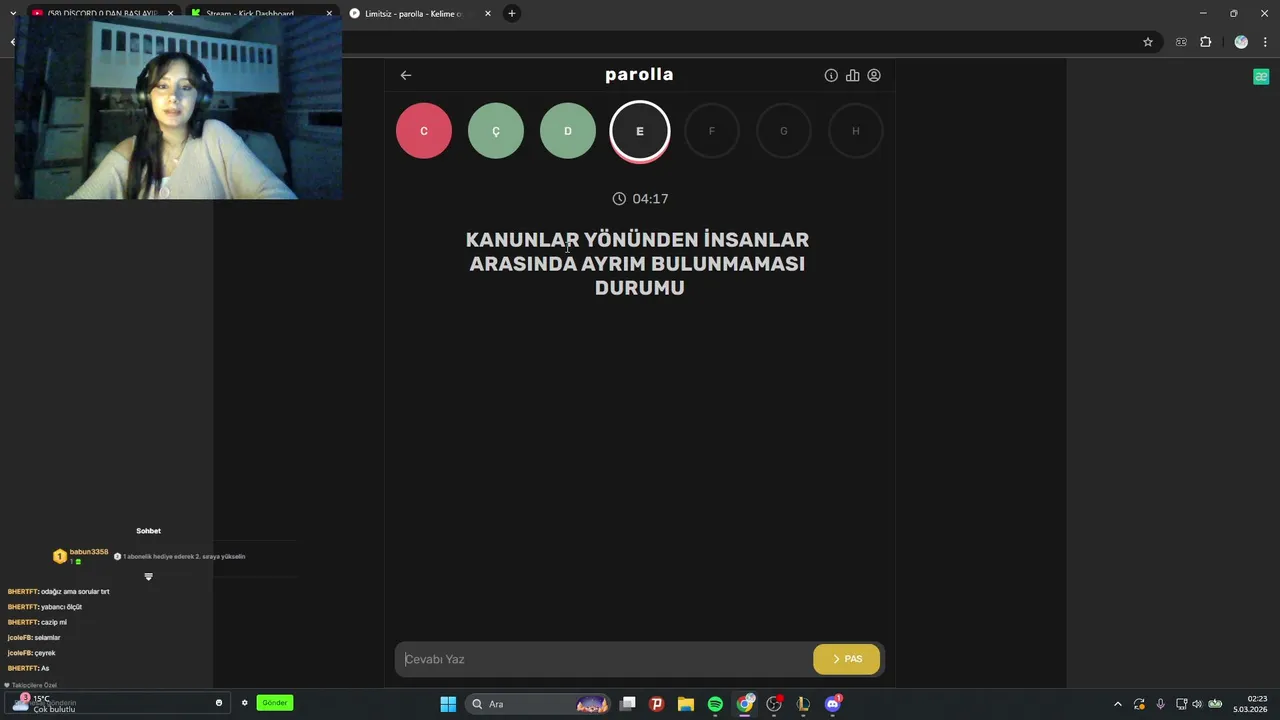1280x720 pixels.
Task: Open a new browser tab
Action: [x=512, y=14]
